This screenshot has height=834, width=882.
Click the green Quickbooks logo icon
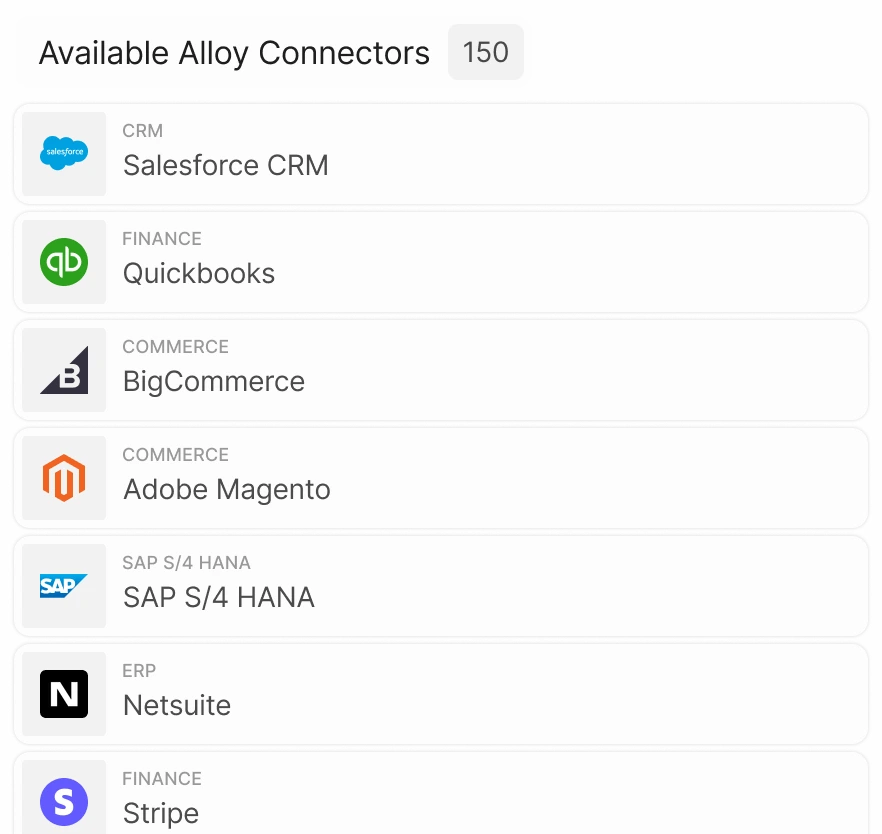tap(64, 262)
